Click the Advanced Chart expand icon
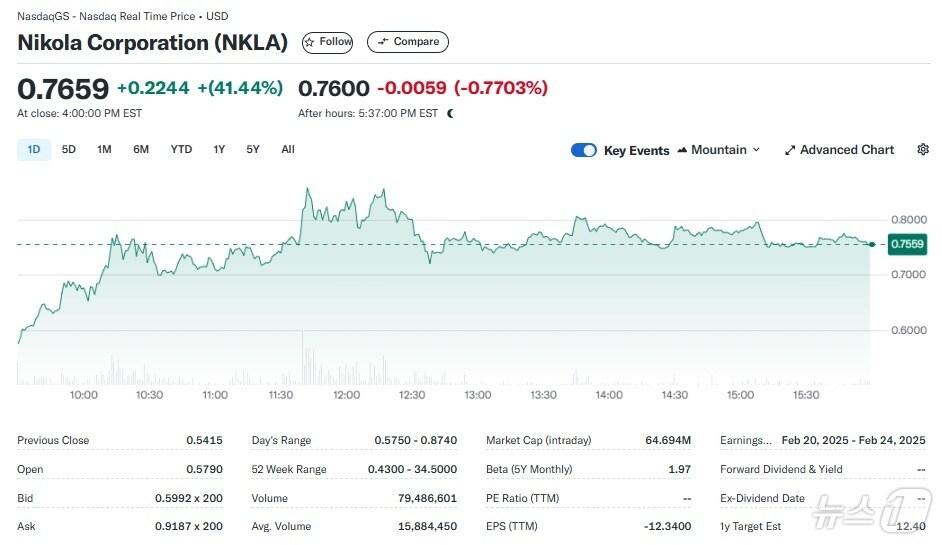The height and width of the screenshot is (545, 942). pyautogui.click(x=790, y=150)
